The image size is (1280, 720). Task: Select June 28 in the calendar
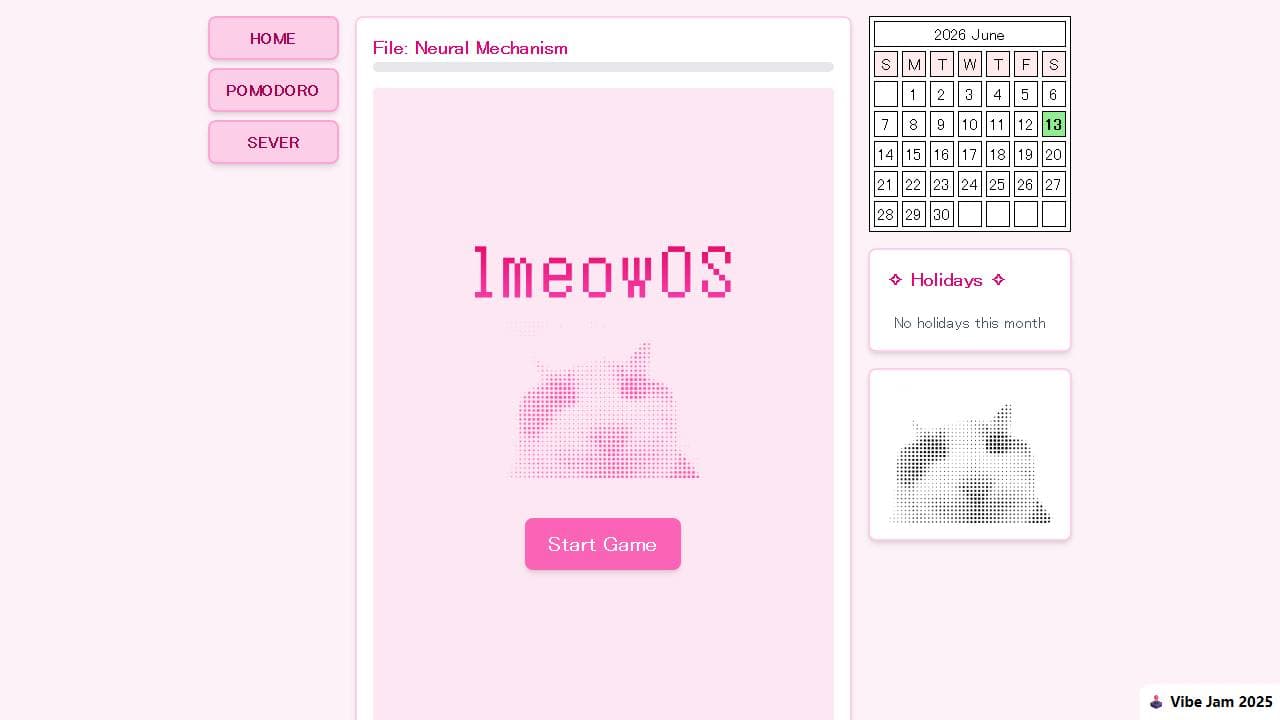(x=886, y=214)
